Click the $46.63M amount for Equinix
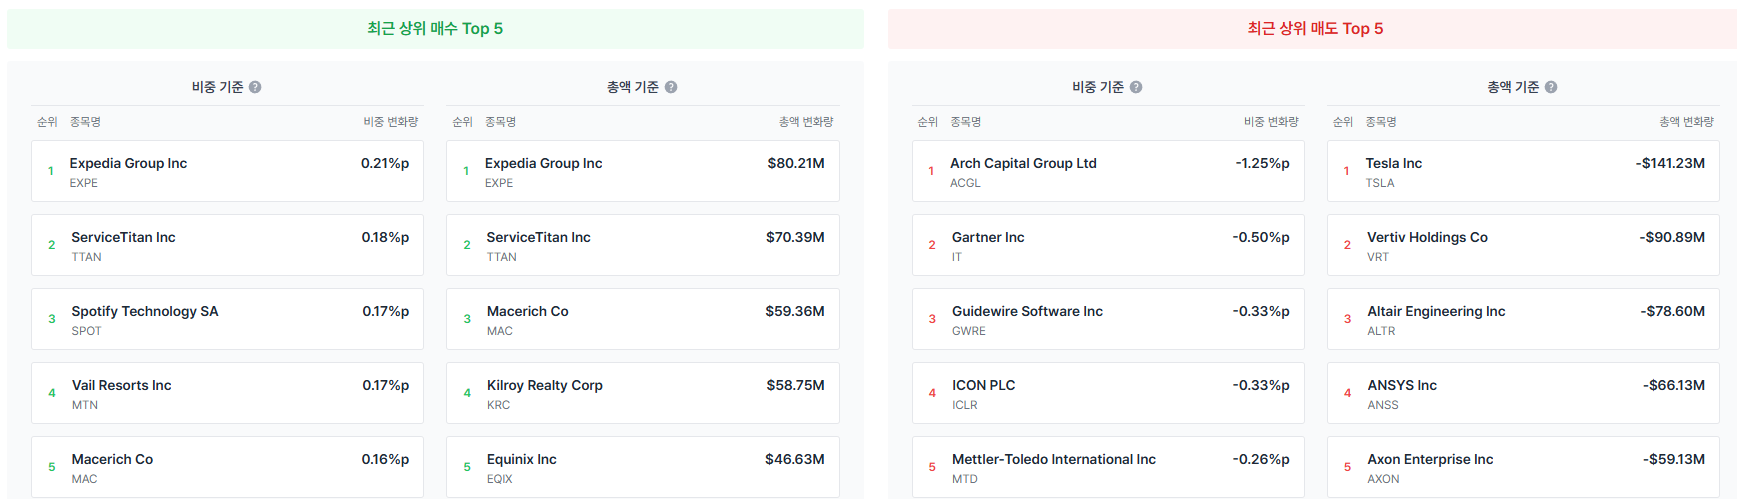This screenshot has width=1737, height=499. click(x=795, y=459)
